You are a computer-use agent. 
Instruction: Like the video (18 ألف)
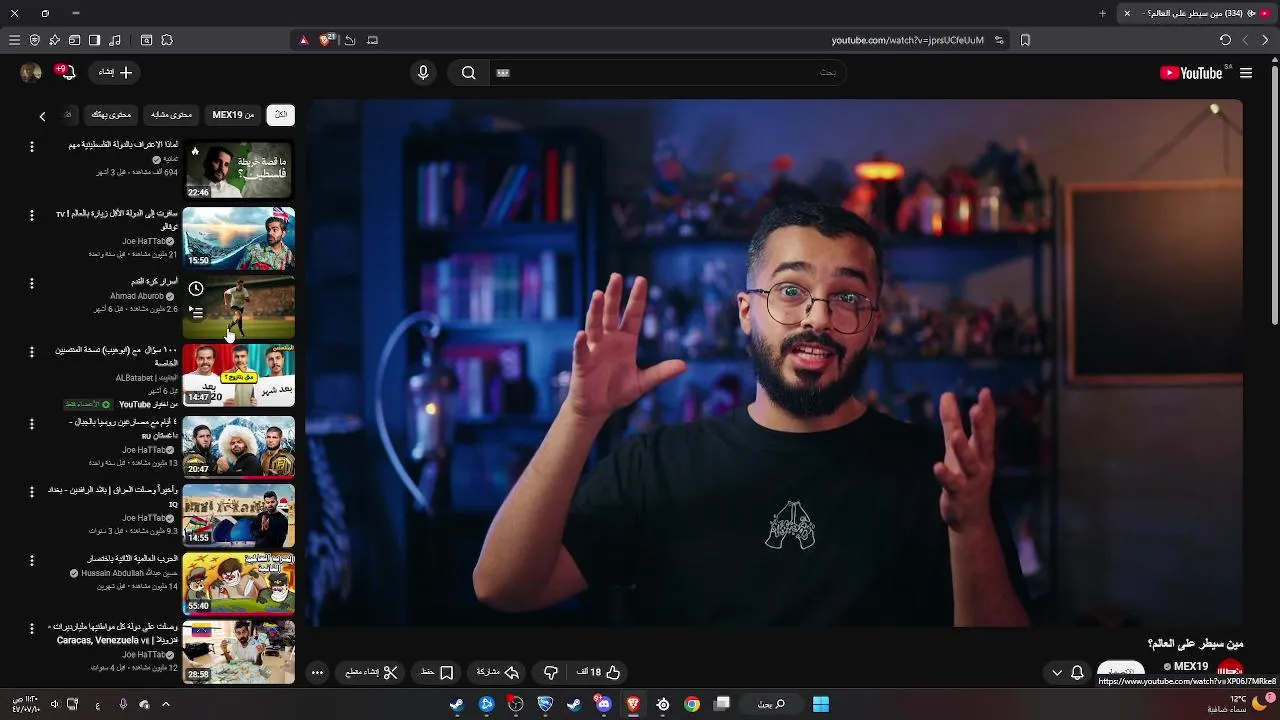(599, 673)
